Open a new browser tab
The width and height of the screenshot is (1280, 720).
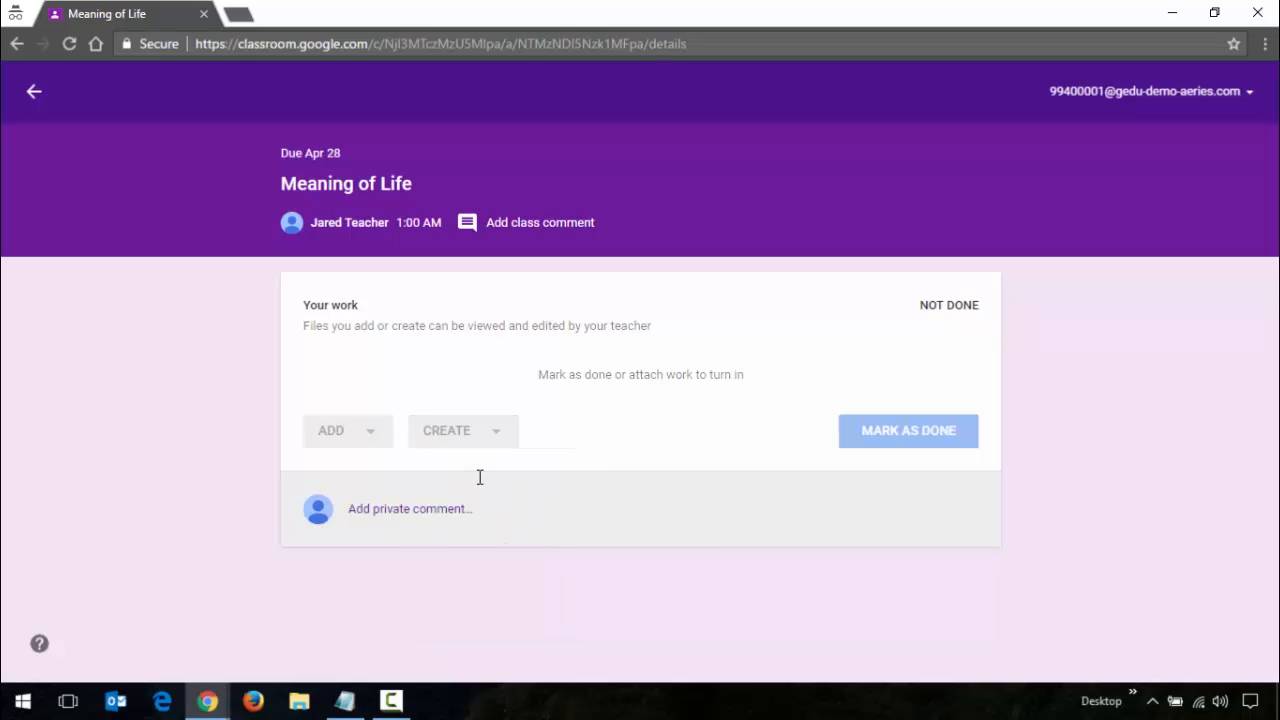[x=238, y=14]
